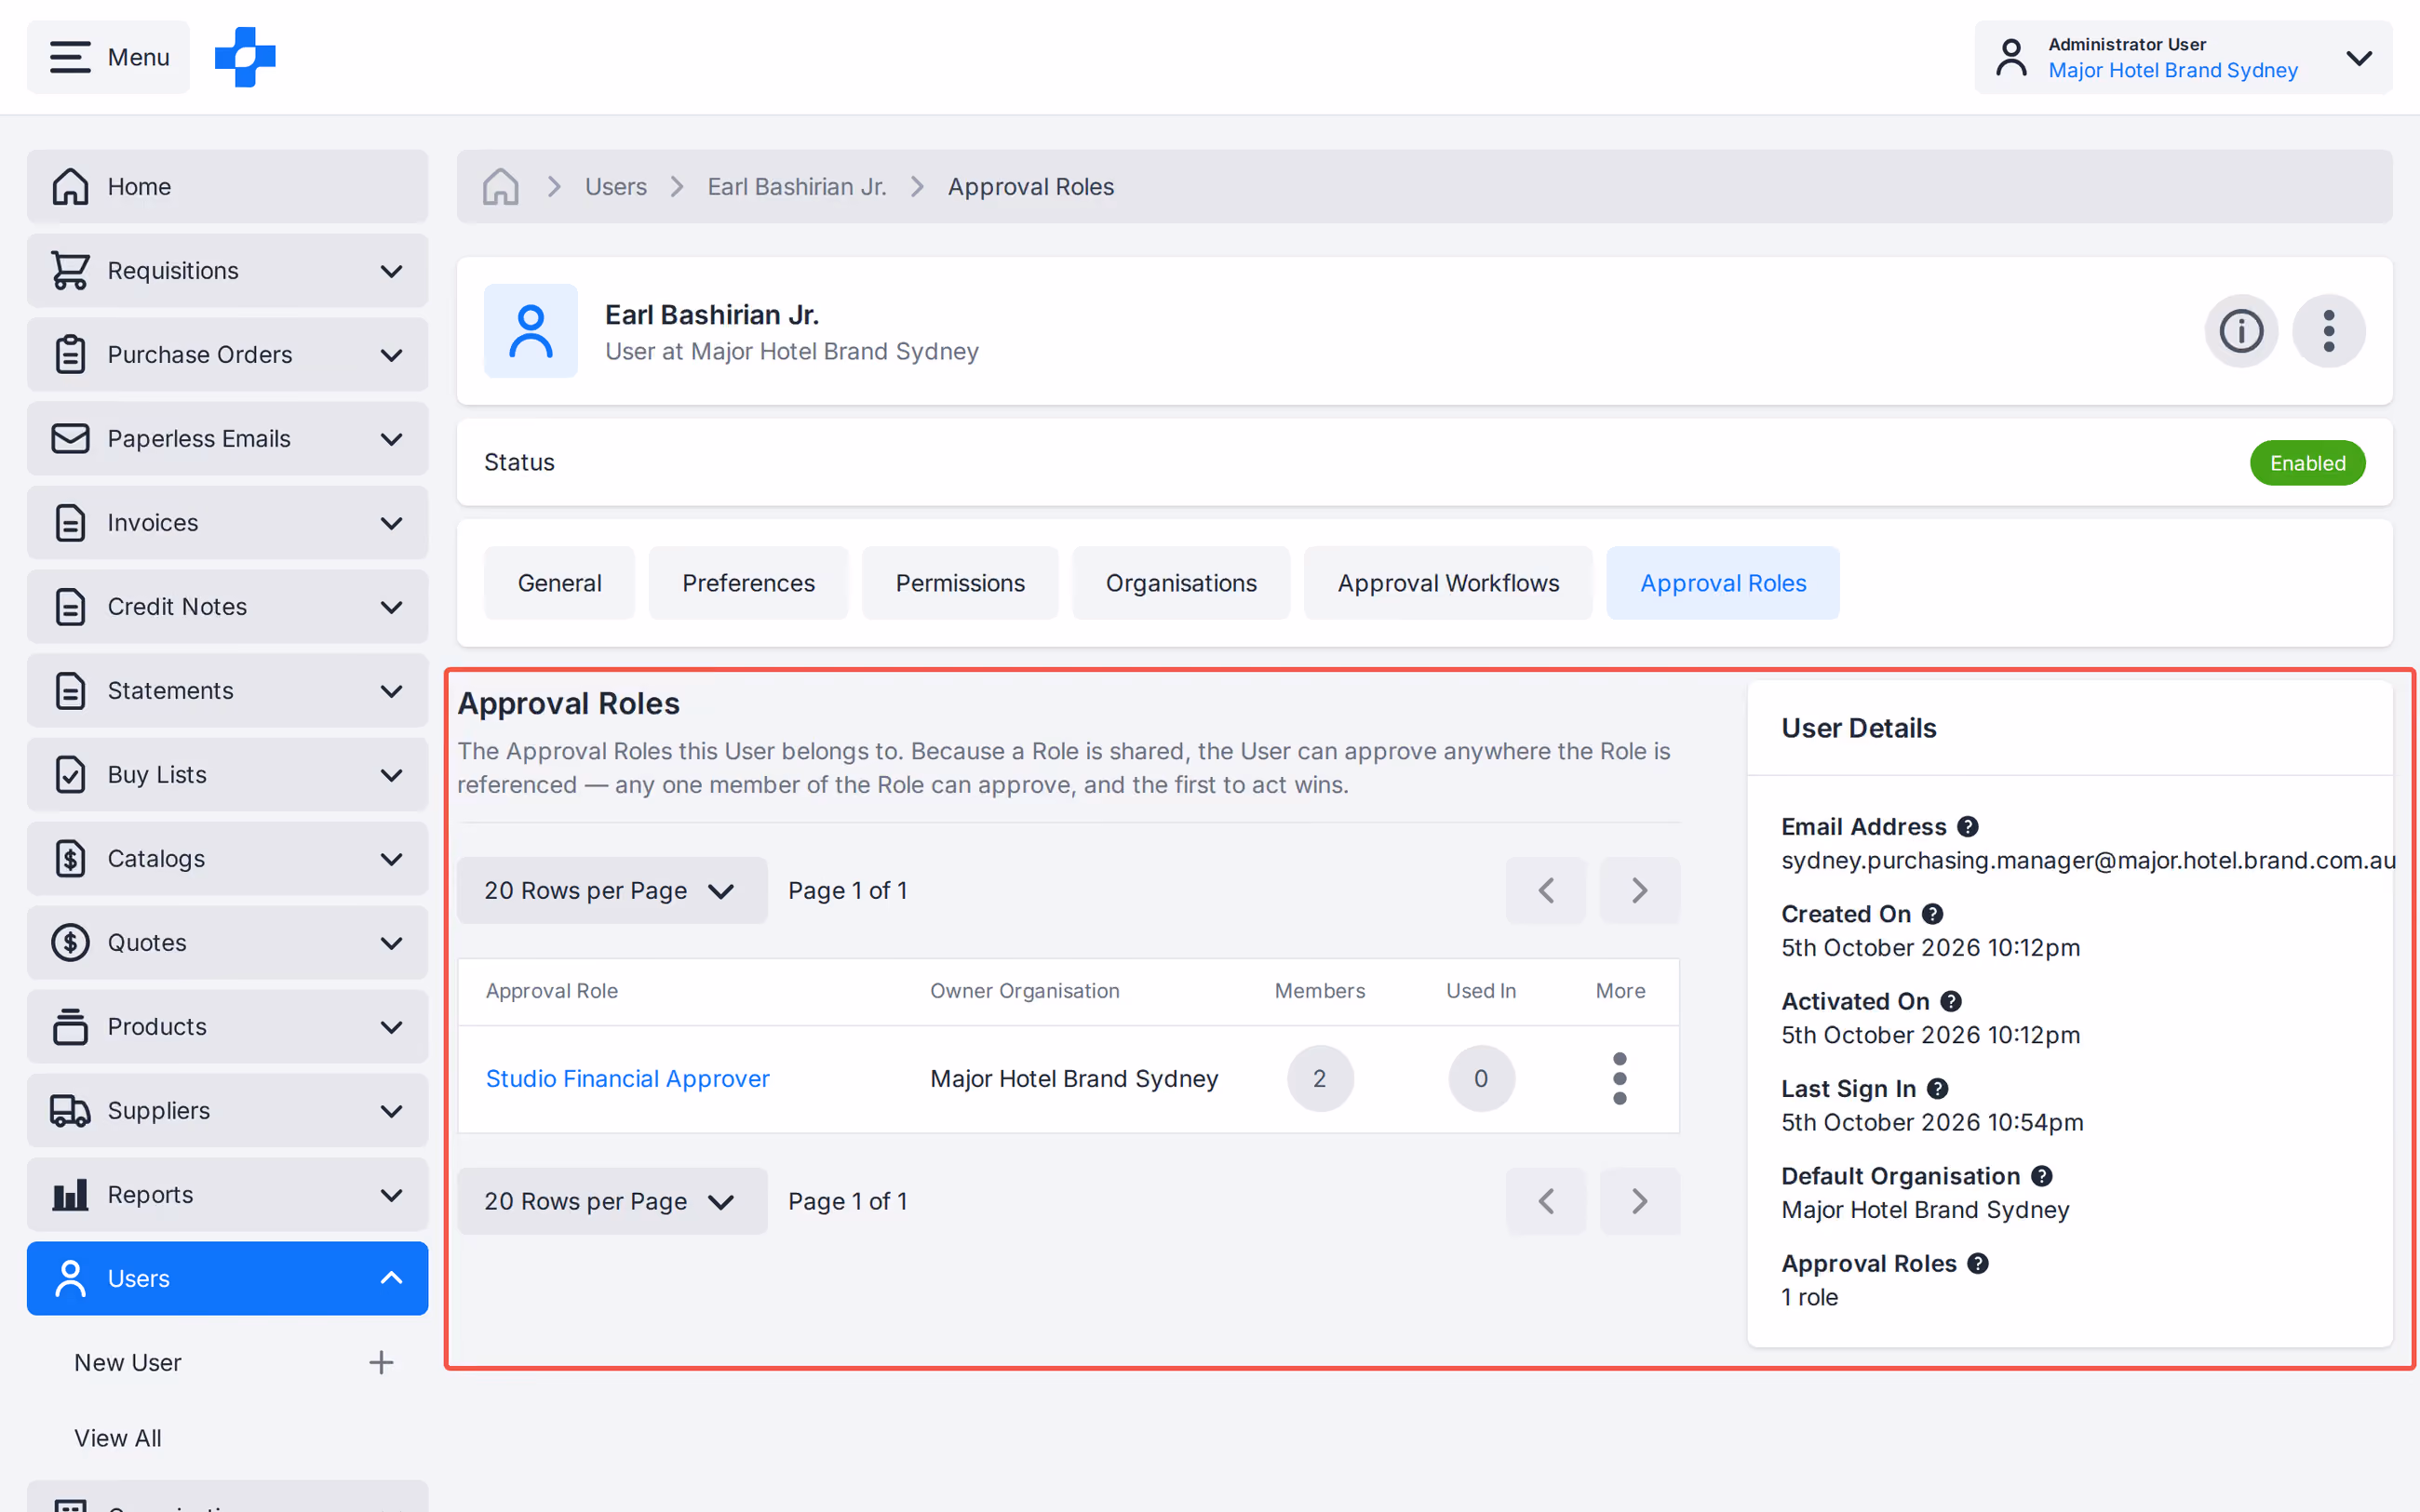Image resolution: width=2420 pixels, height=1512 pixels.
Task: Switch to the General tab
Action: coord(560,583)
